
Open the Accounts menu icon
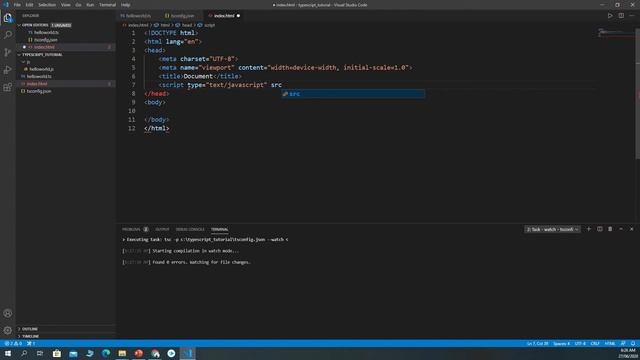(8, 313)
